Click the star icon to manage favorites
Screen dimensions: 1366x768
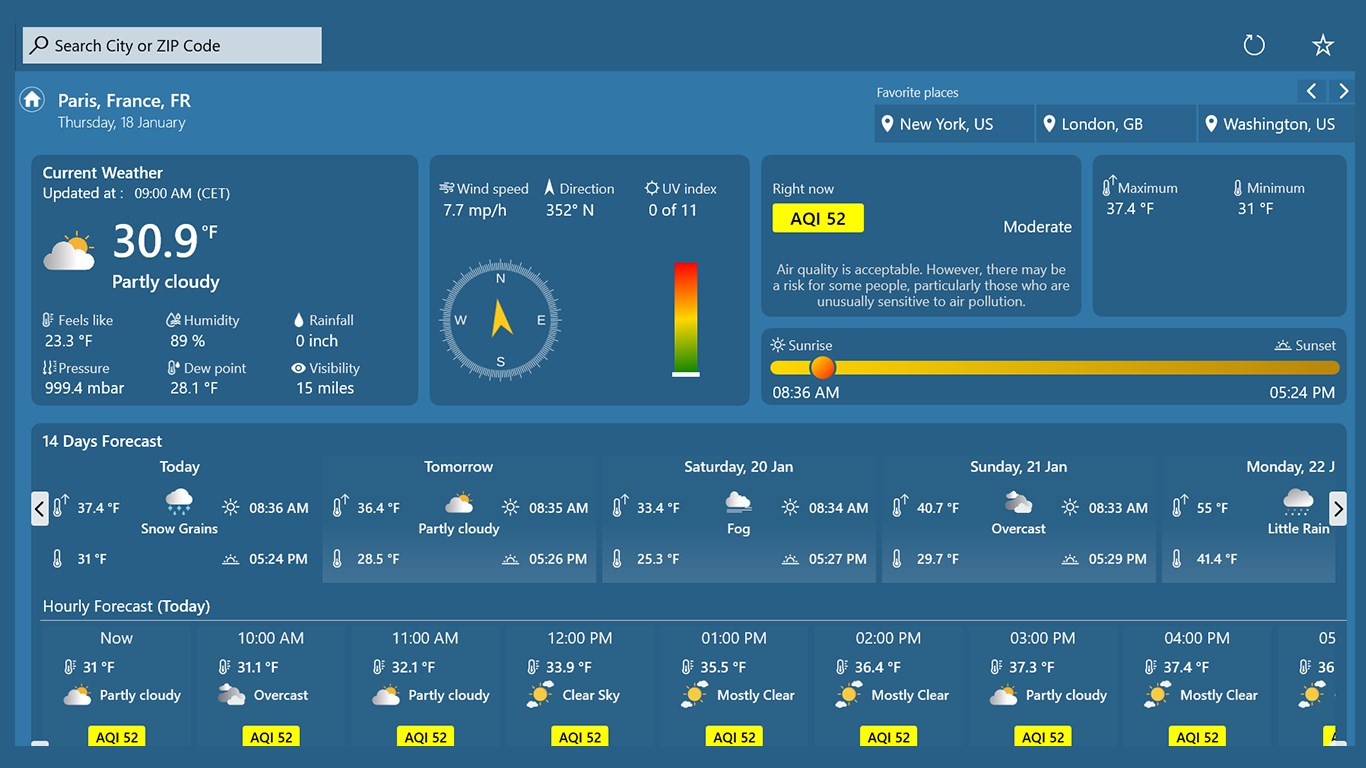pos(1322,44)
